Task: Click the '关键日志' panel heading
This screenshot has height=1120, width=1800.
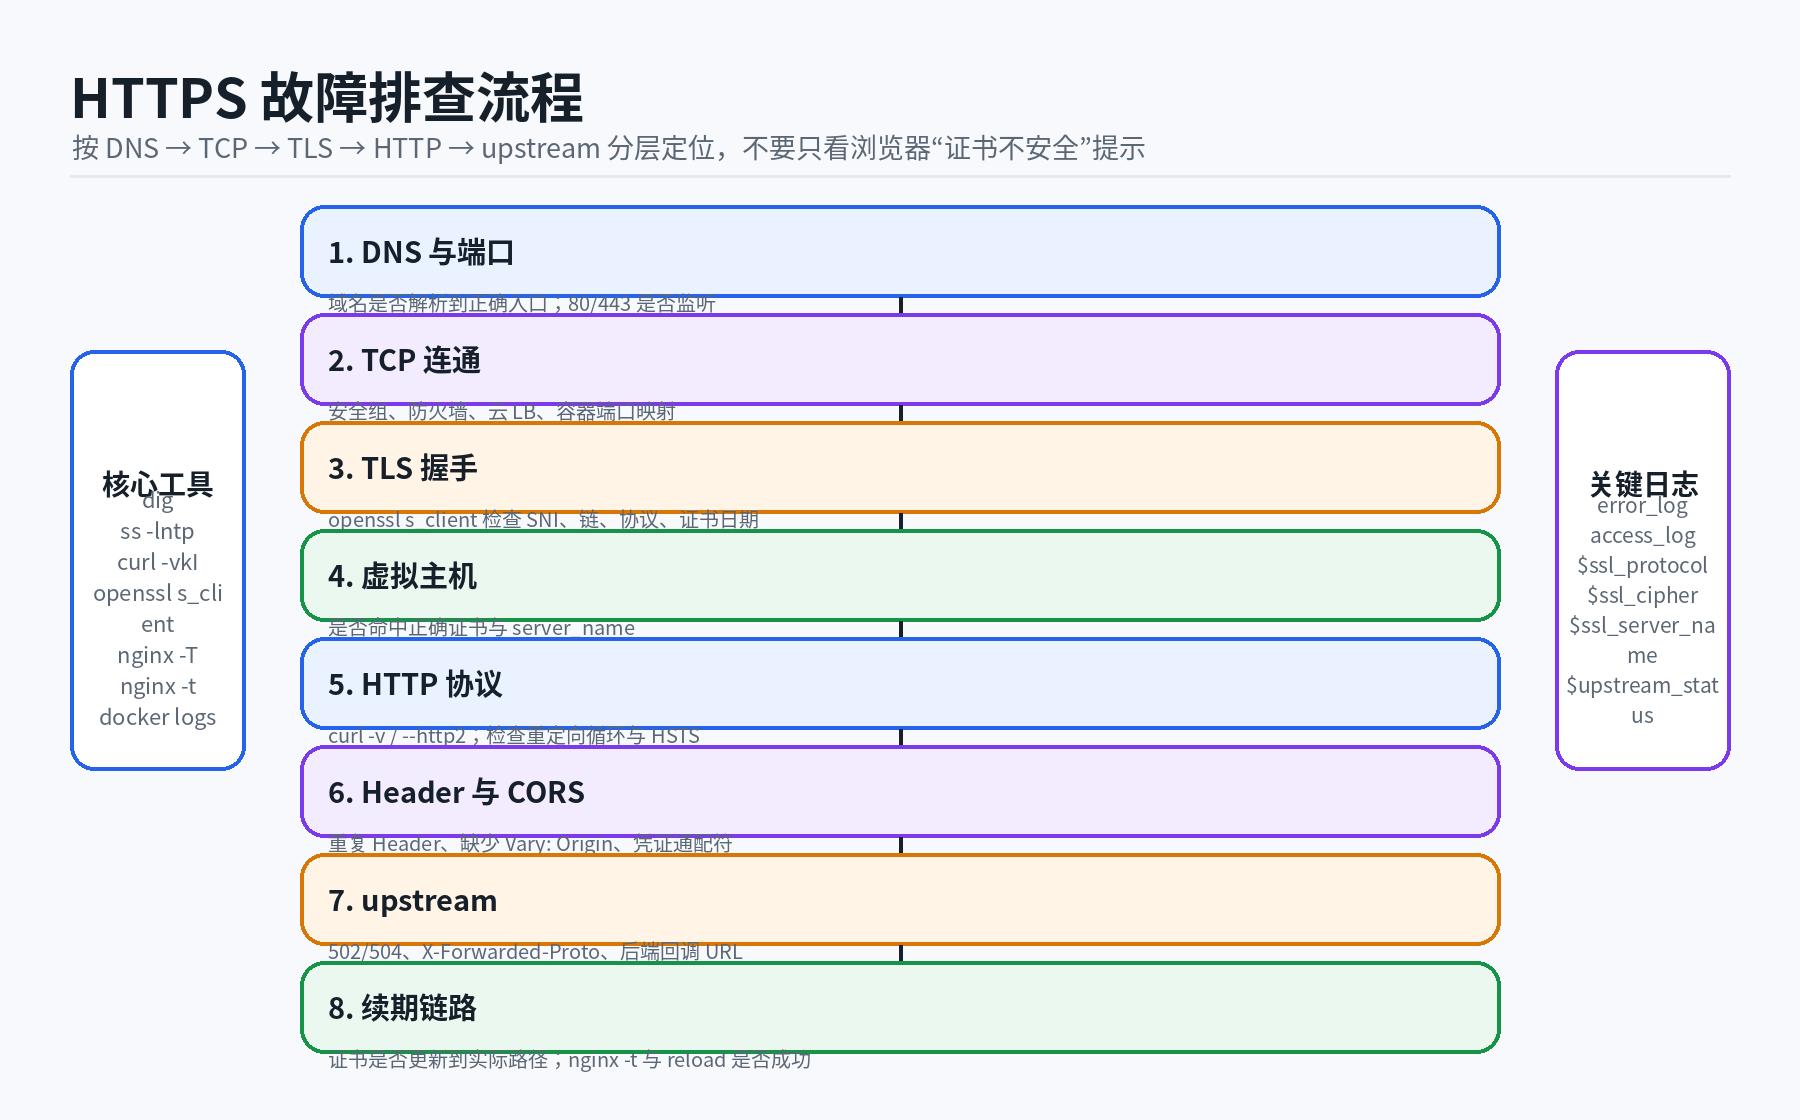Action: [x=1643, y=484]
